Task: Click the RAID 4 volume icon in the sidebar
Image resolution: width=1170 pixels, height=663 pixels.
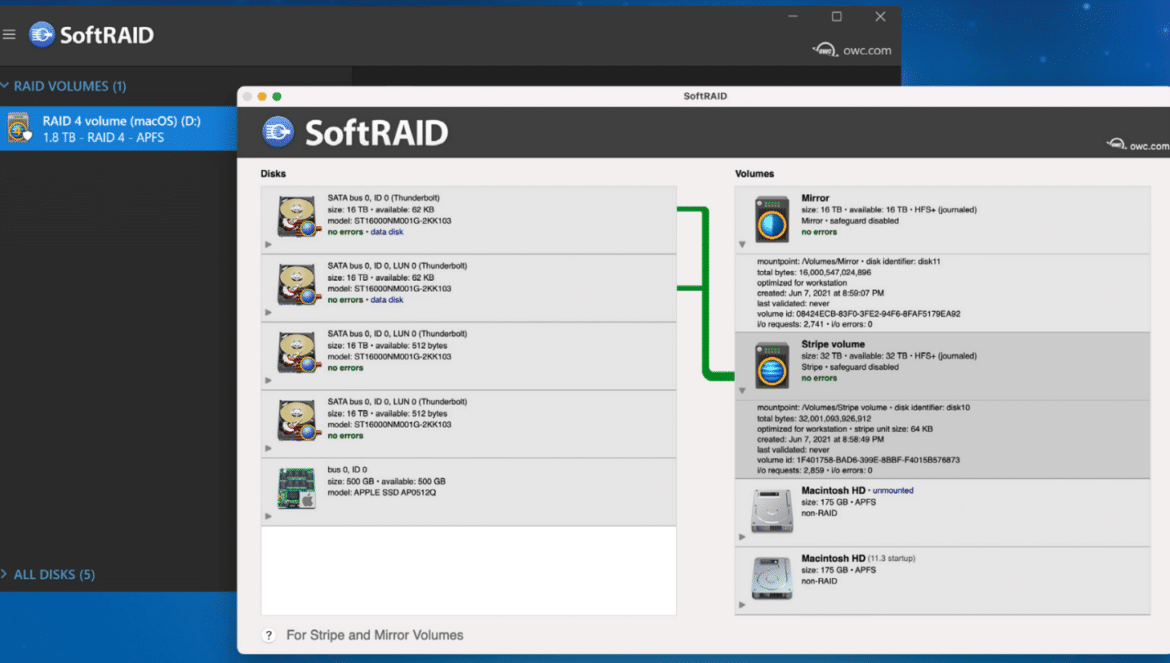Action: (19, 128)
